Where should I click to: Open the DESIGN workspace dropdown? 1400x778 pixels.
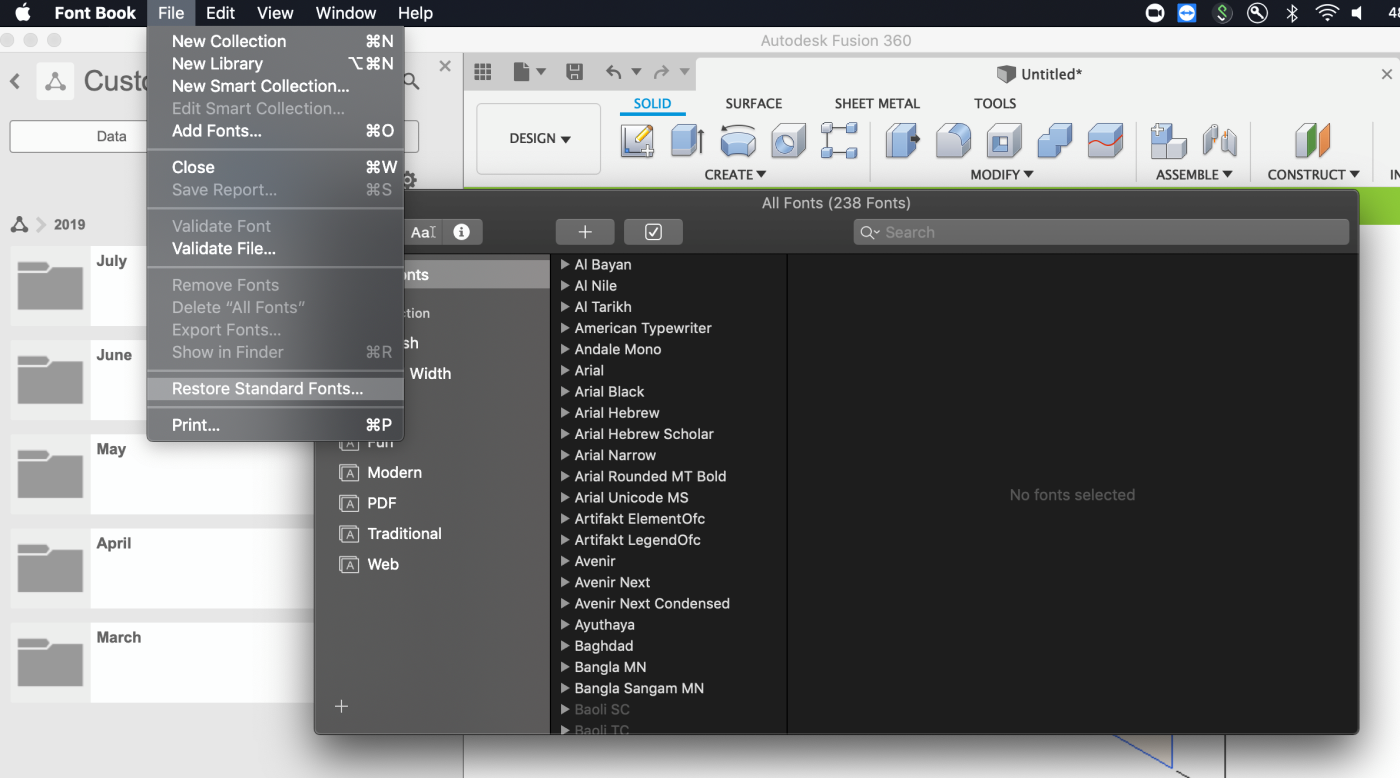pos(539,139)
